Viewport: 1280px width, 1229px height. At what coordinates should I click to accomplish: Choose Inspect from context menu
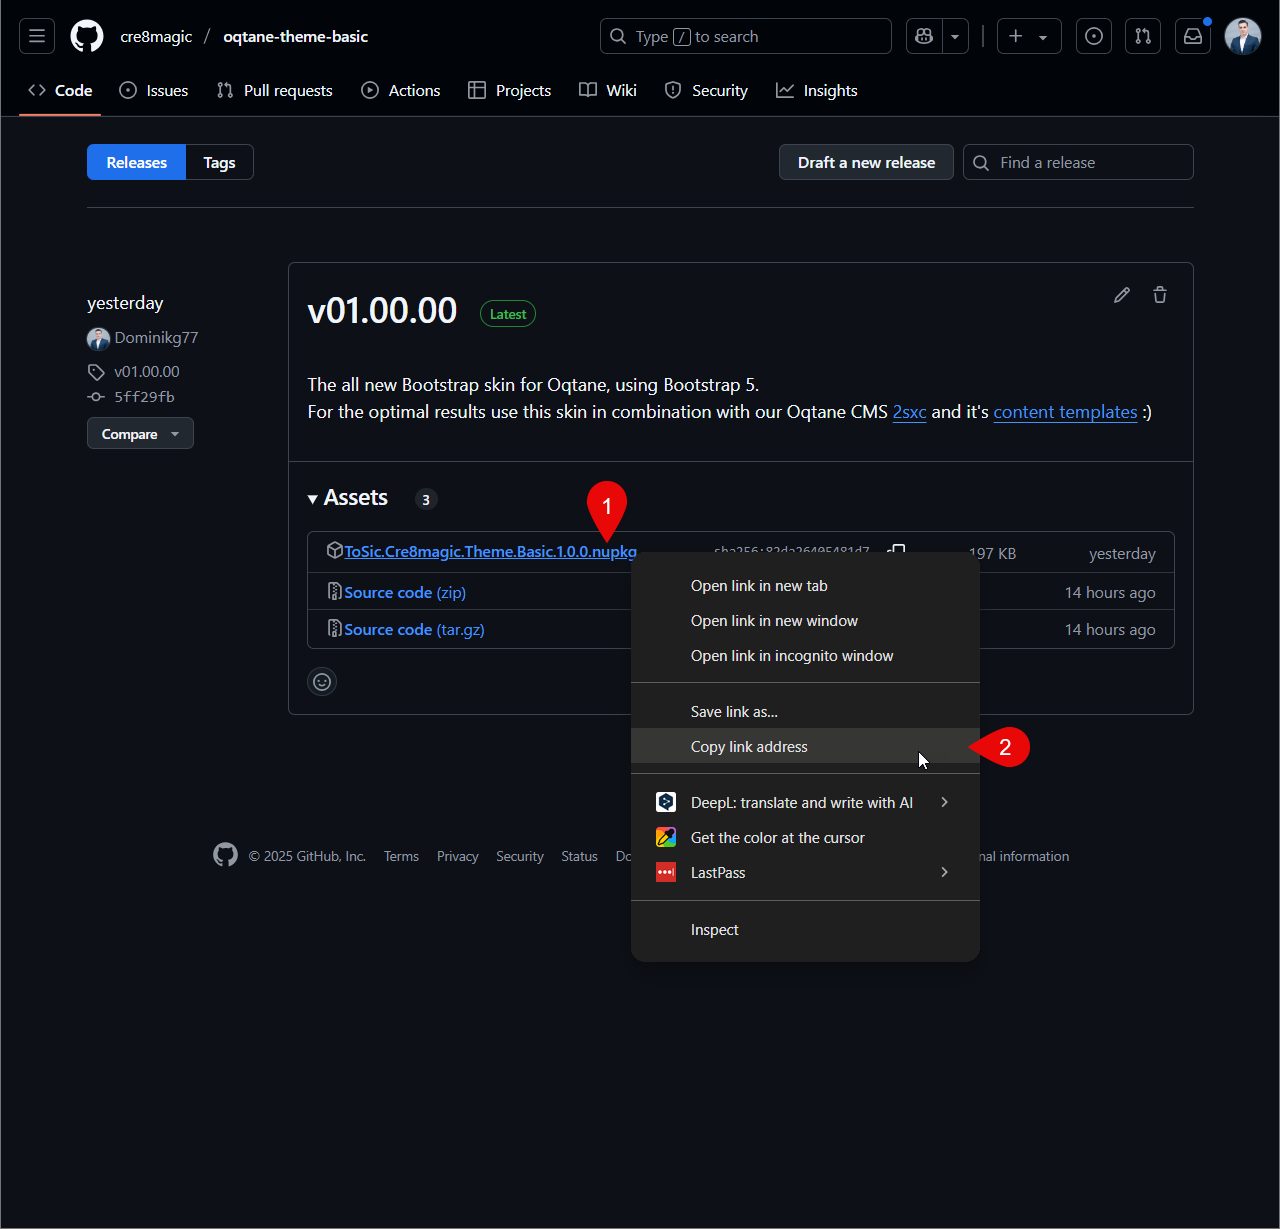(805, 930)
